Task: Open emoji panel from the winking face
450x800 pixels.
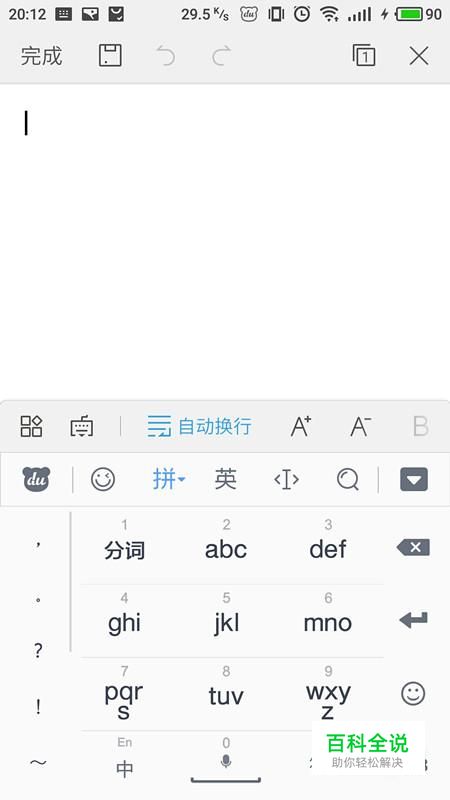Action: tap(103, 480)
